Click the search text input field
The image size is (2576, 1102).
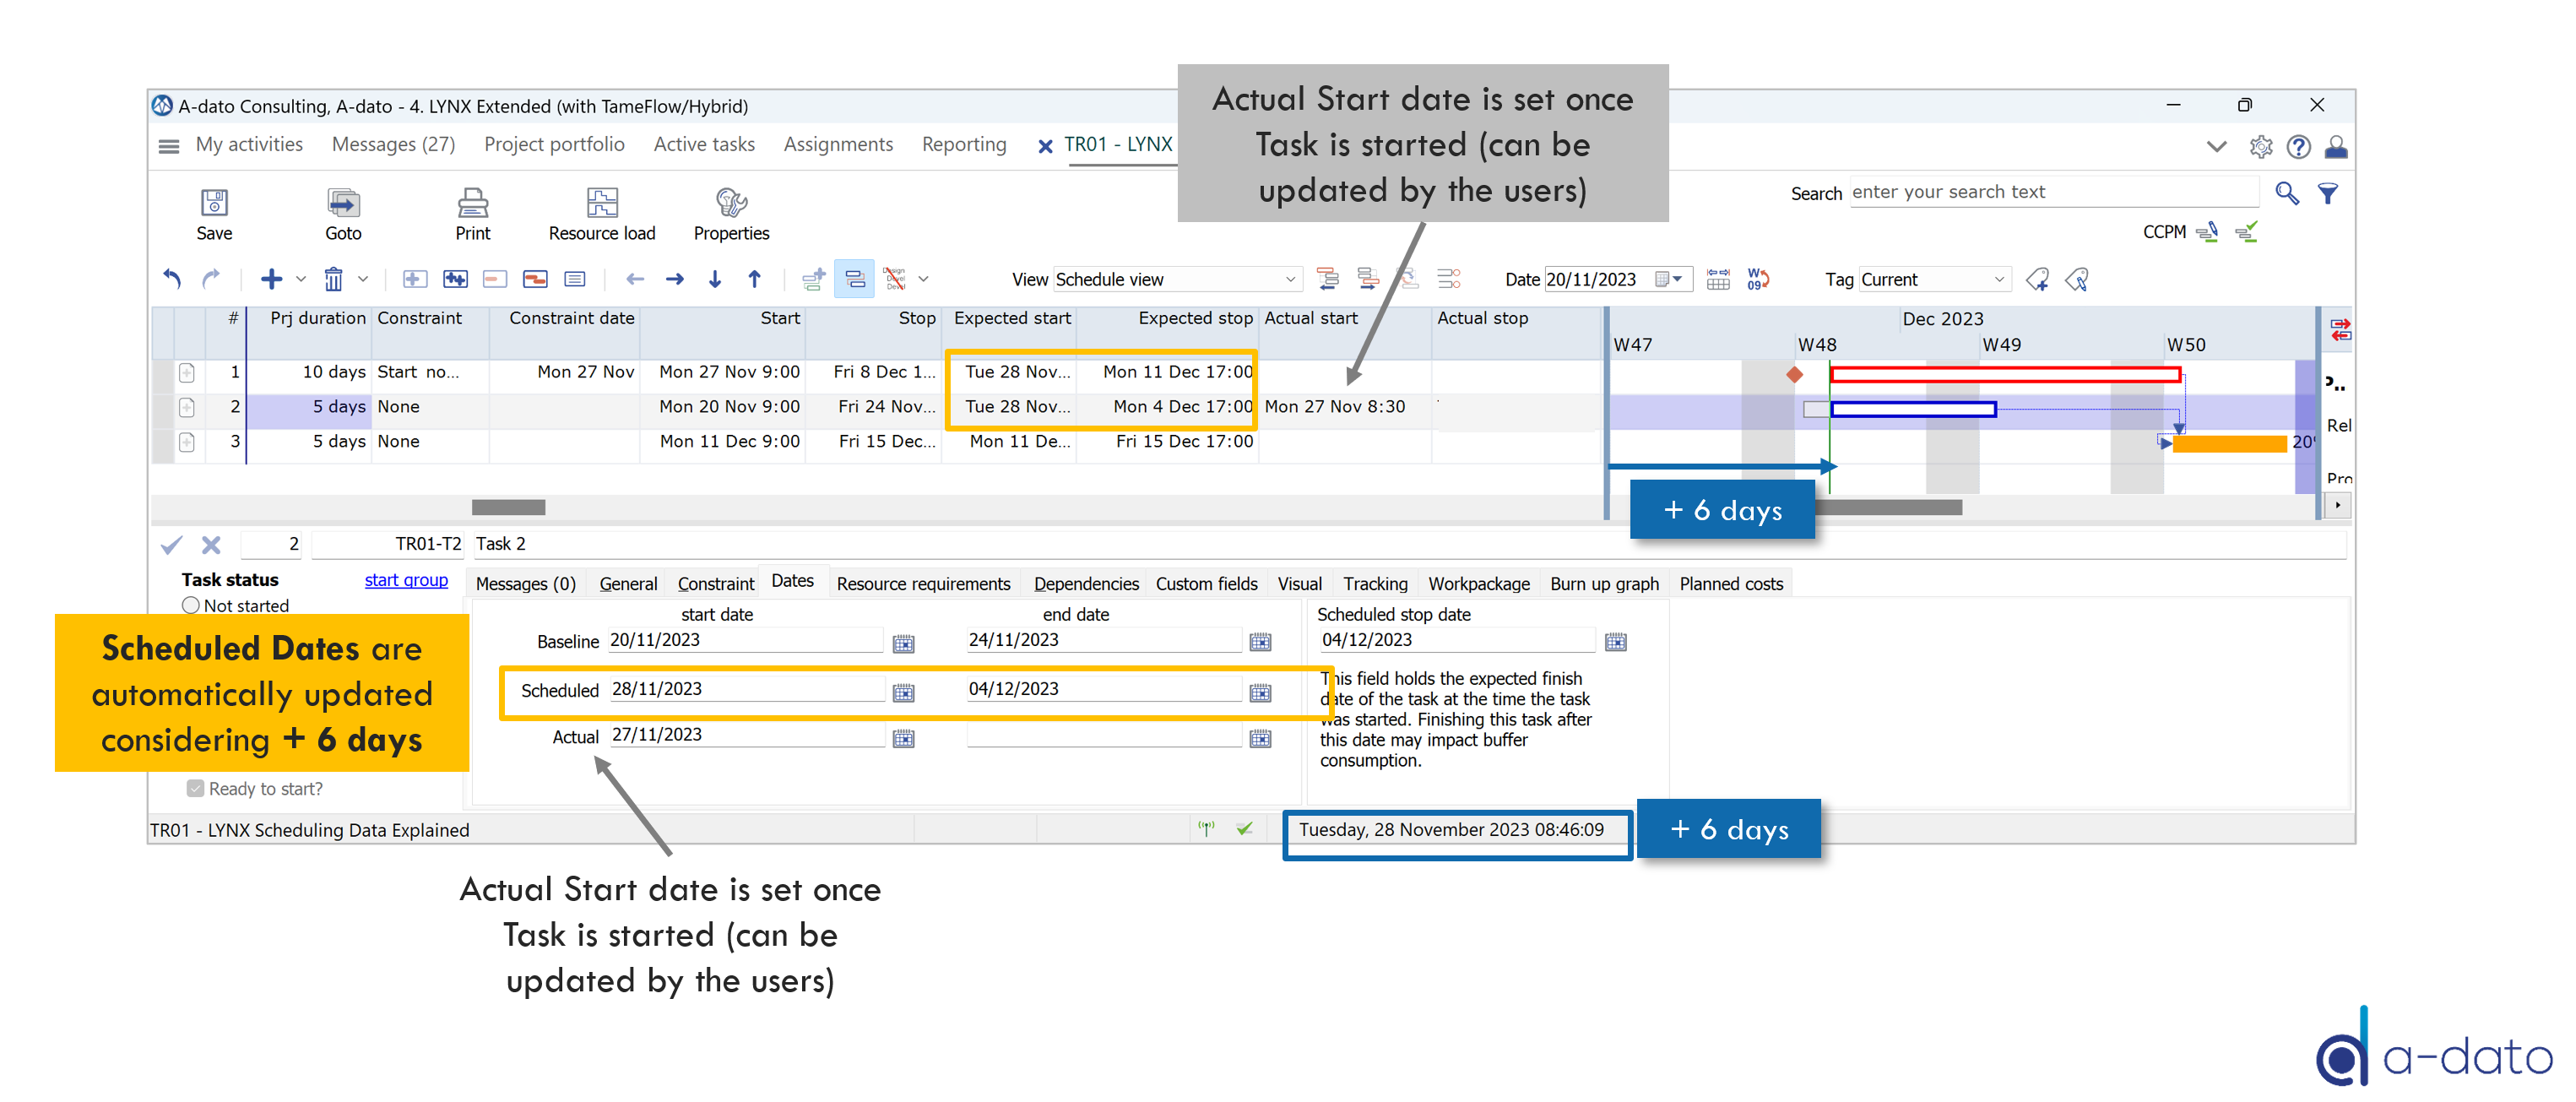pyautogui.click(x=2053, y=192)
